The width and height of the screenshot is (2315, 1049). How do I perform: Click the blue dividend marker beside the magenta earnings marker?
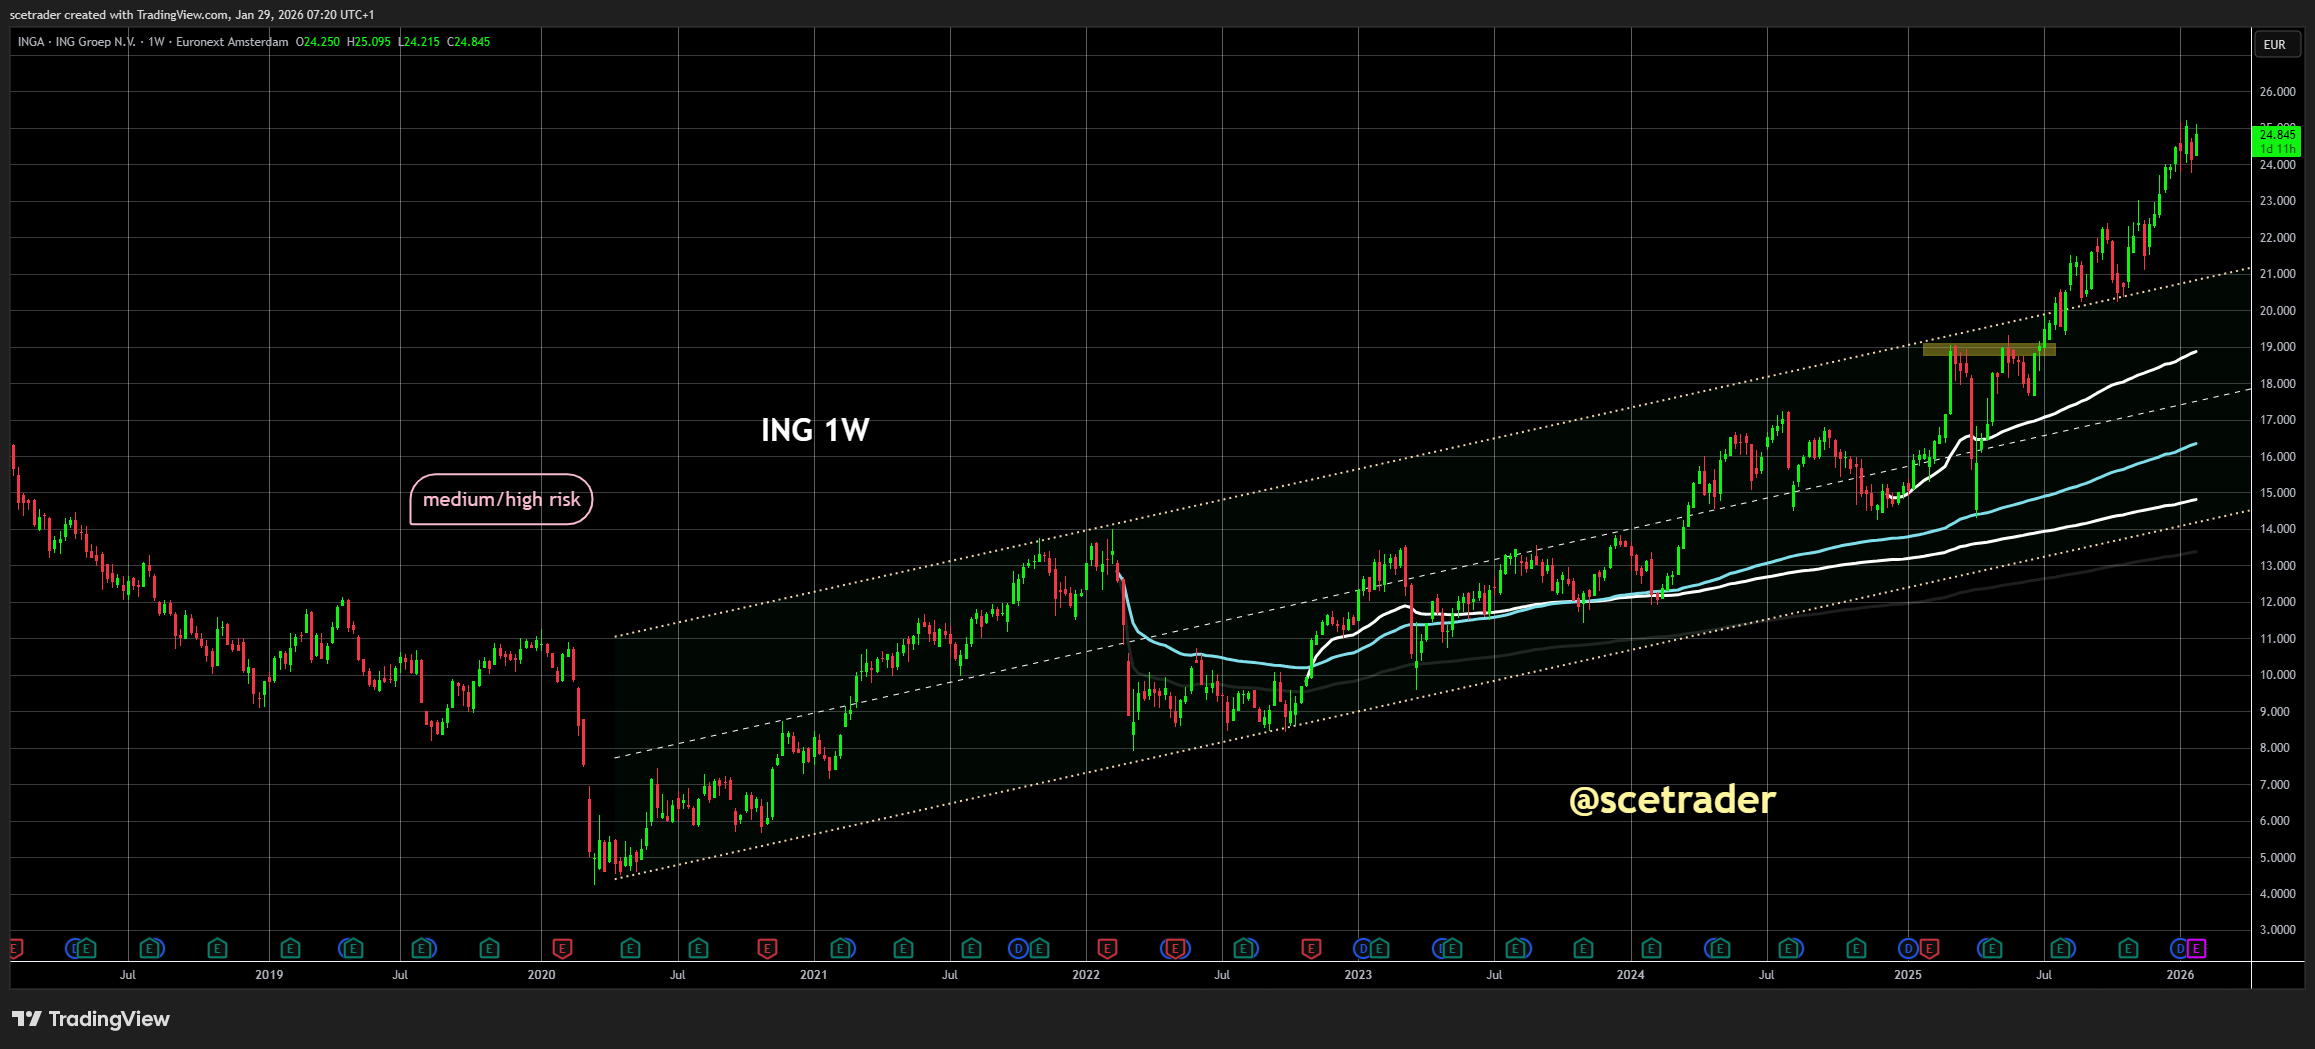[x=2180, y=948]
